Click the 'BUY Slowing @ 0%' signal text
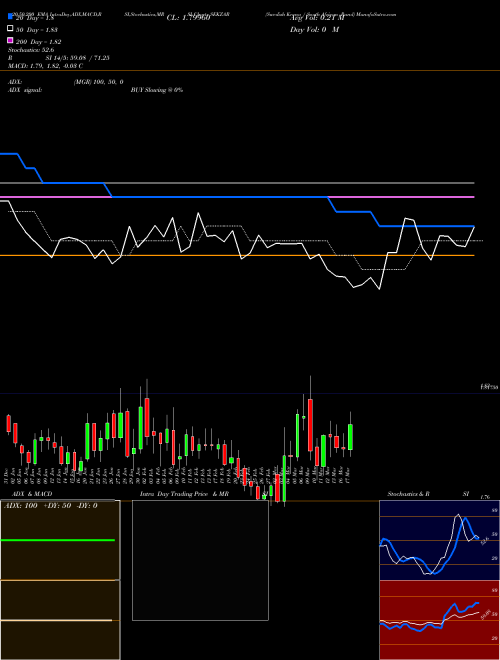500x660 pixels. click(157, 90)
